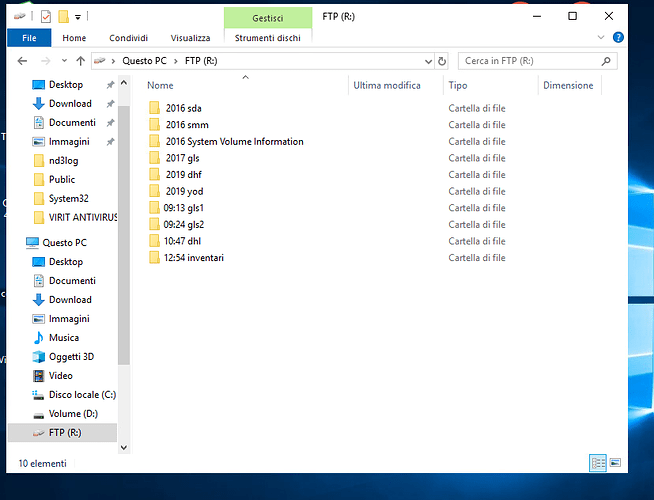Go up one folder level
Image resolution: width=654 pixels, height=500 pixels.
[80, 61]
